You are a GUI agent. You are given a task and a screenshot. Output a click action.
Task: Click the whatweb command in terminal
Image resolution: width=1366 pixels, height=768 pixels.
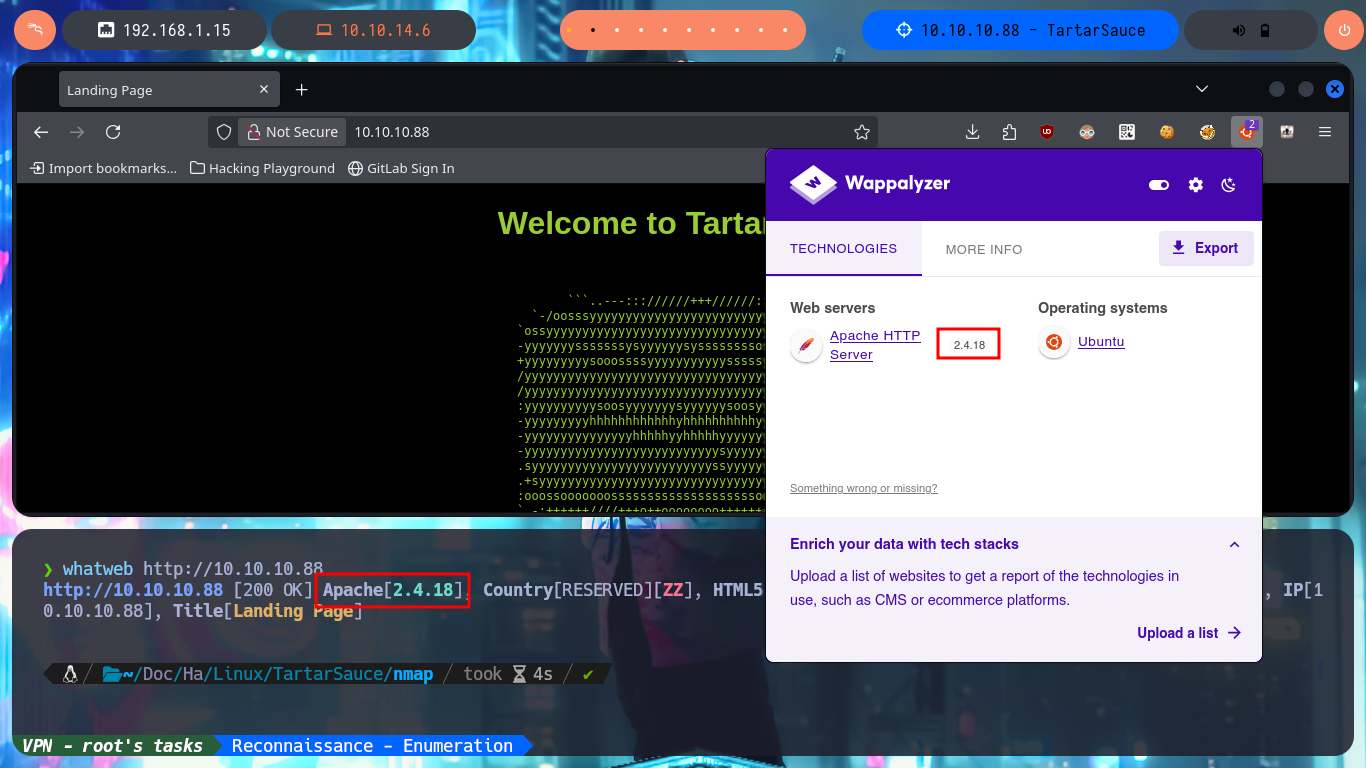click(x=193, y=569)
